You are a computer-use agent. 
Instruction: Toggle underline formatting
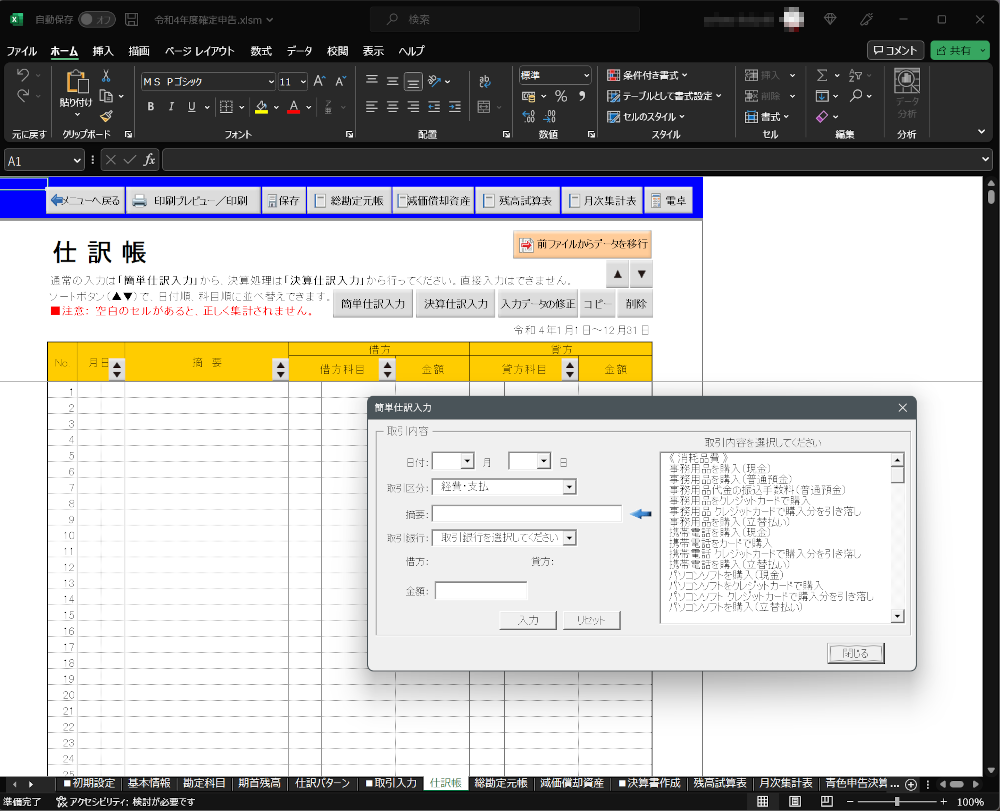point(191,106)
